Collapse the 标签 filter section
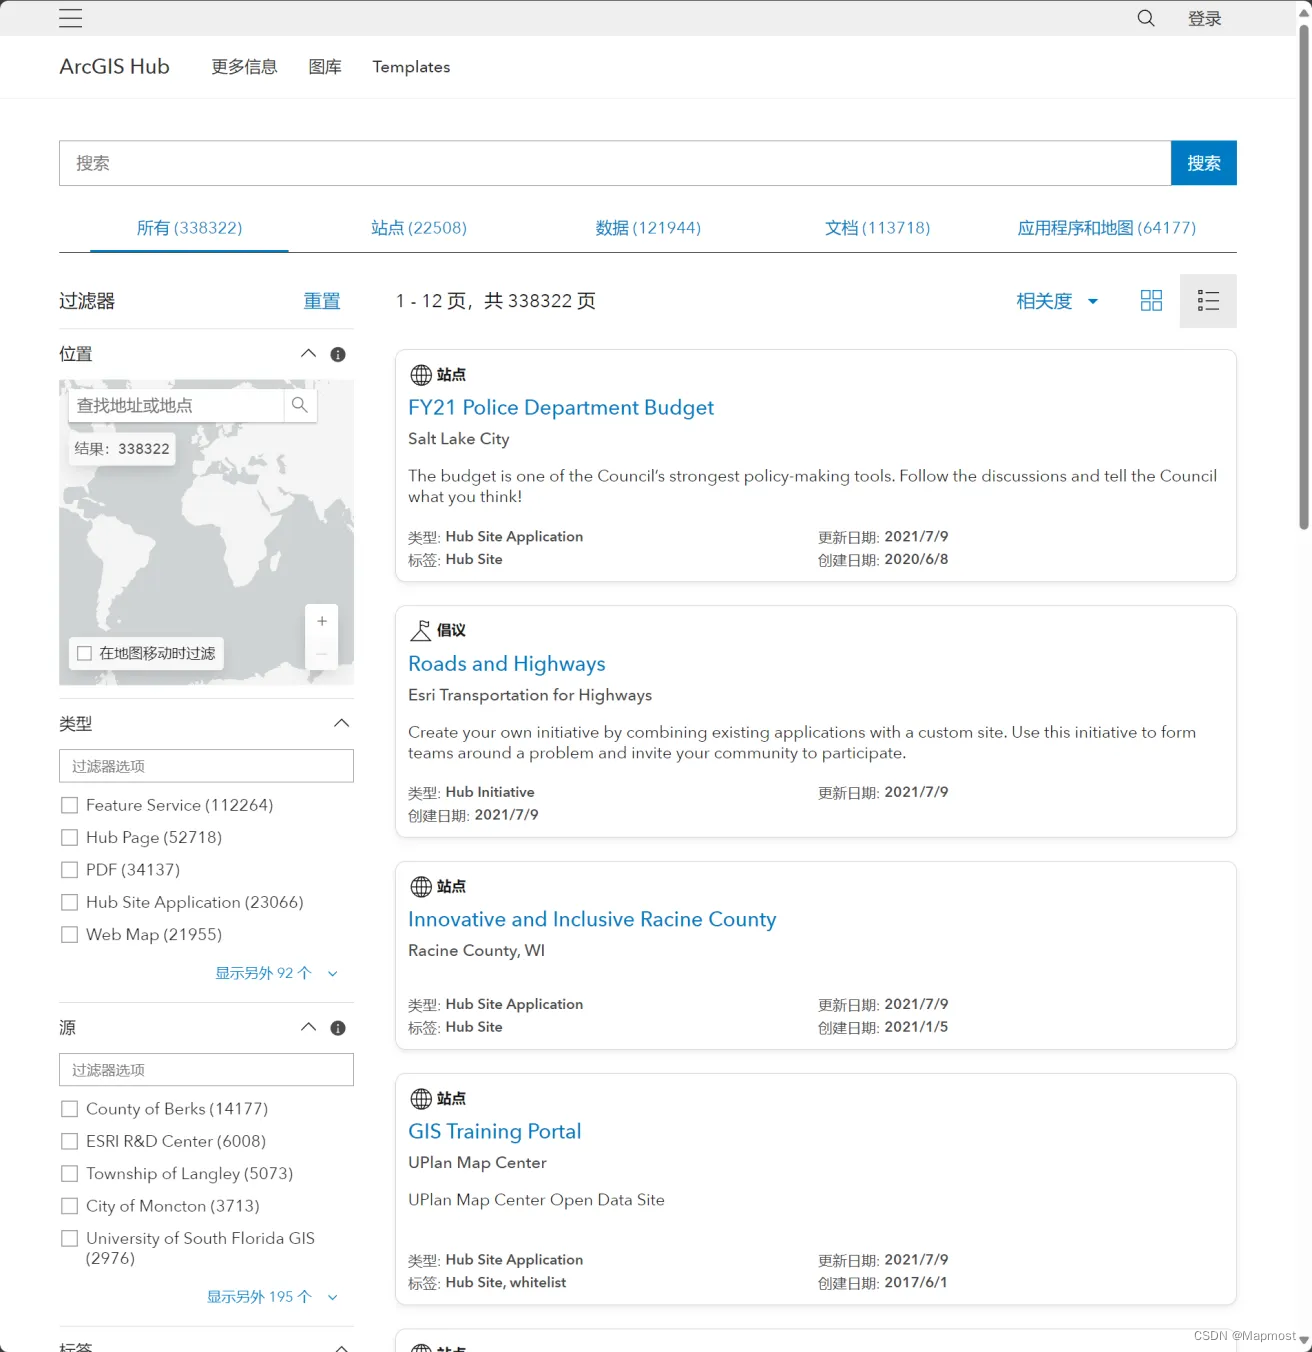 (x=341, y=1347)
